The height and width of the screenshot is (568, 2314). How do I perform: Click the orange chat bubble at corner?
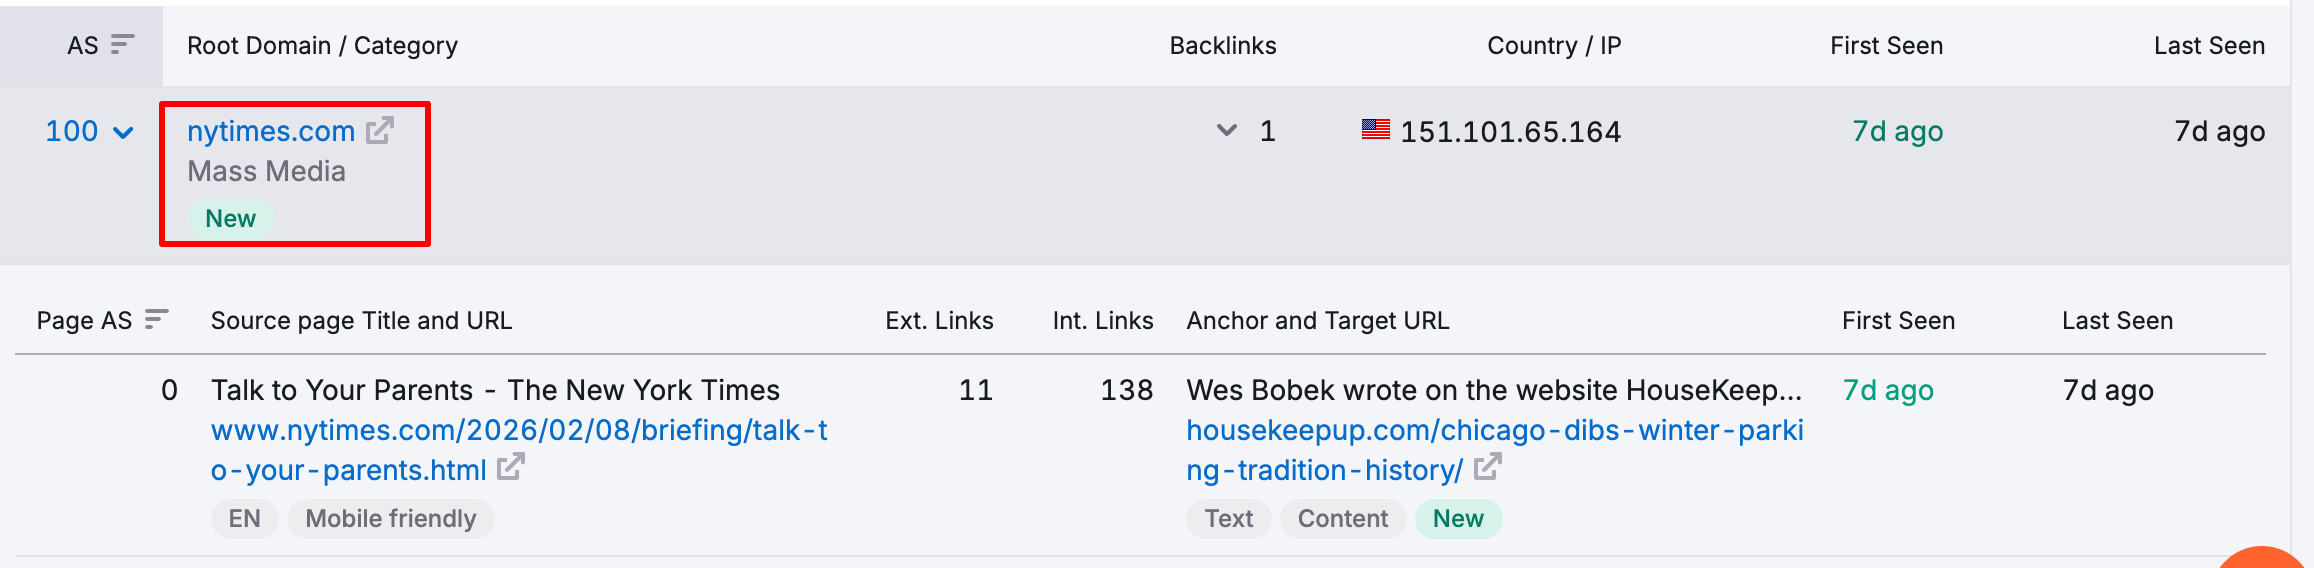2266,557
